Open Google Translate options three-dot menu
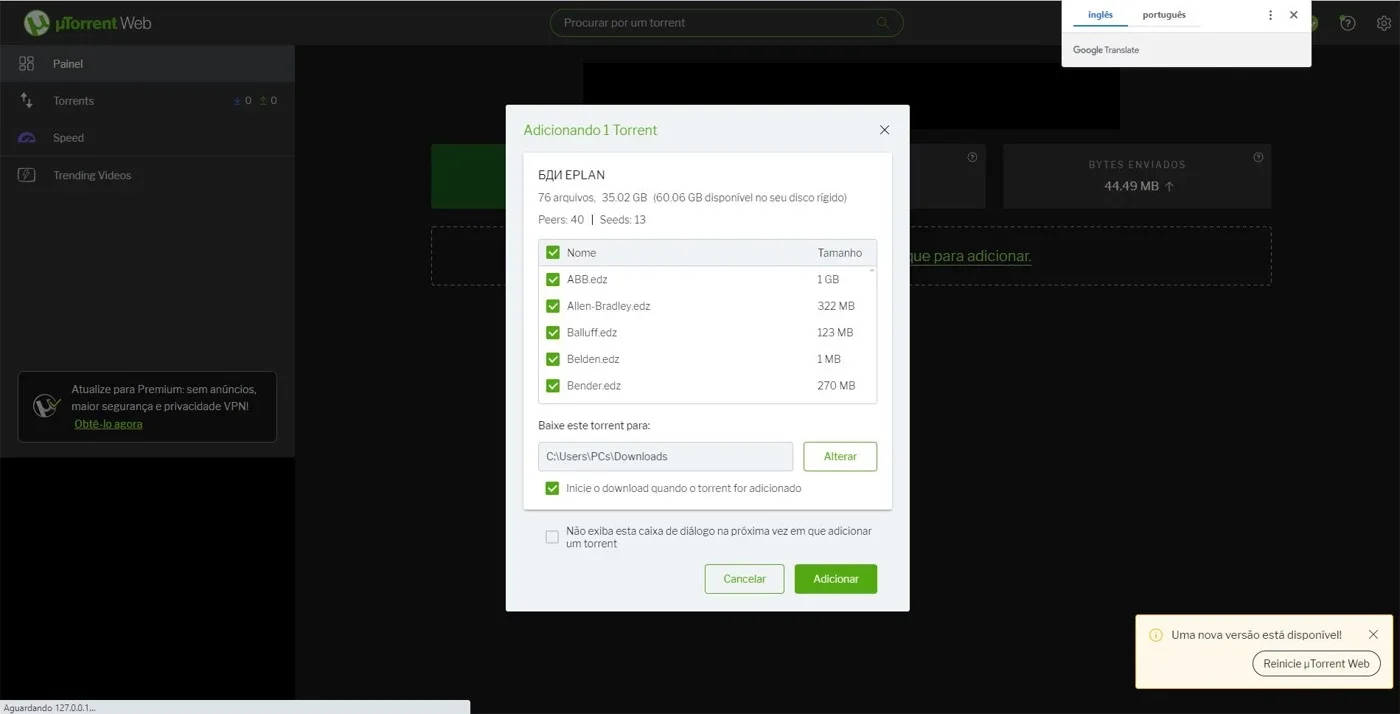Screen dimensions: 1400x714 tap(1271, 15)
